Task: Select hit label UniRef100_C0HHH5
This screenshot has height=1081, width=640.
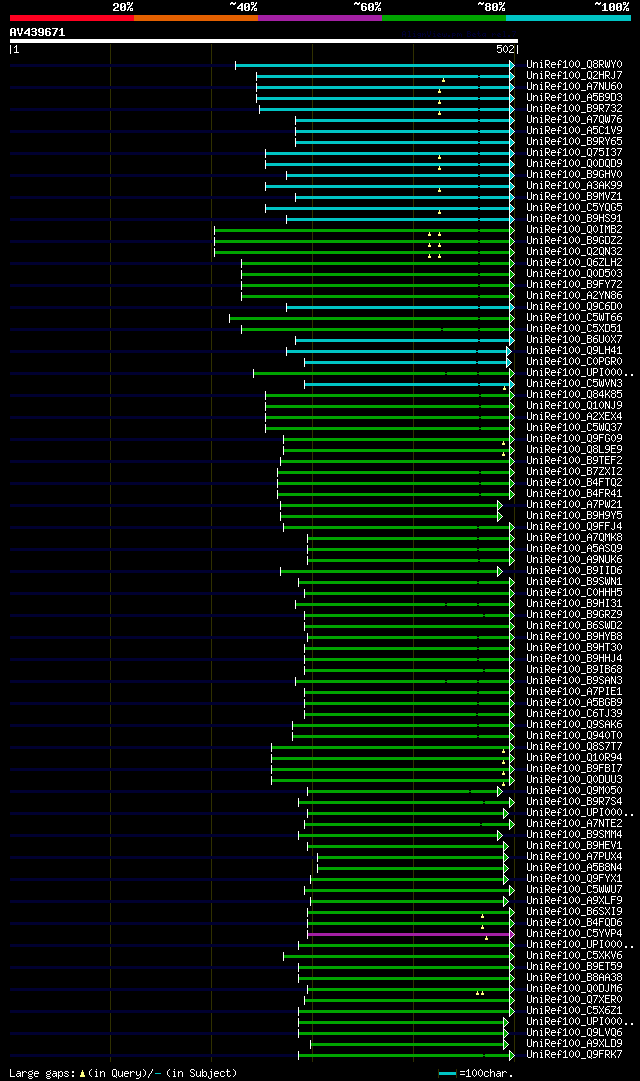Action: [574, 594]
